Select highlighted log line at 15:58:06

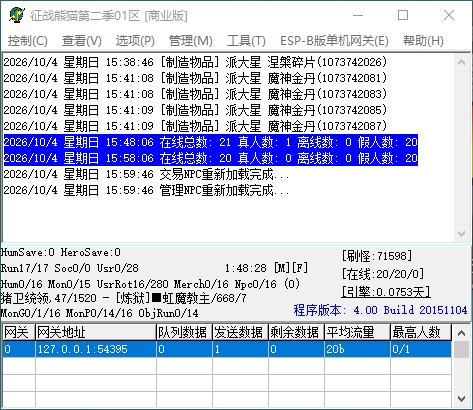point(211,158)
